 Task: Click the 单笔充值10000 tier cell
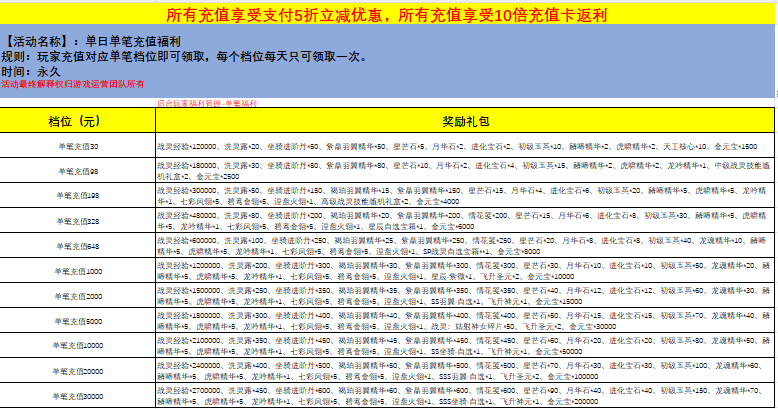coord(78,346)
